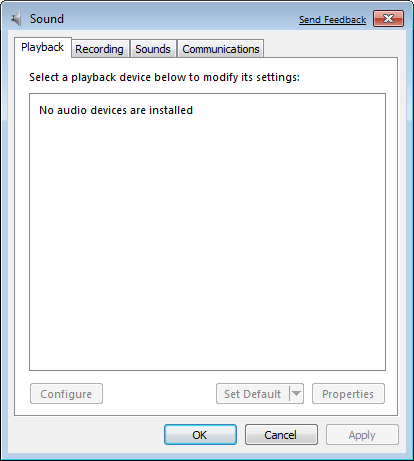This screenshot has width=414, height=461.
Task: Click the Apply button
Action: pyautogui.click(x=362, y=435)
